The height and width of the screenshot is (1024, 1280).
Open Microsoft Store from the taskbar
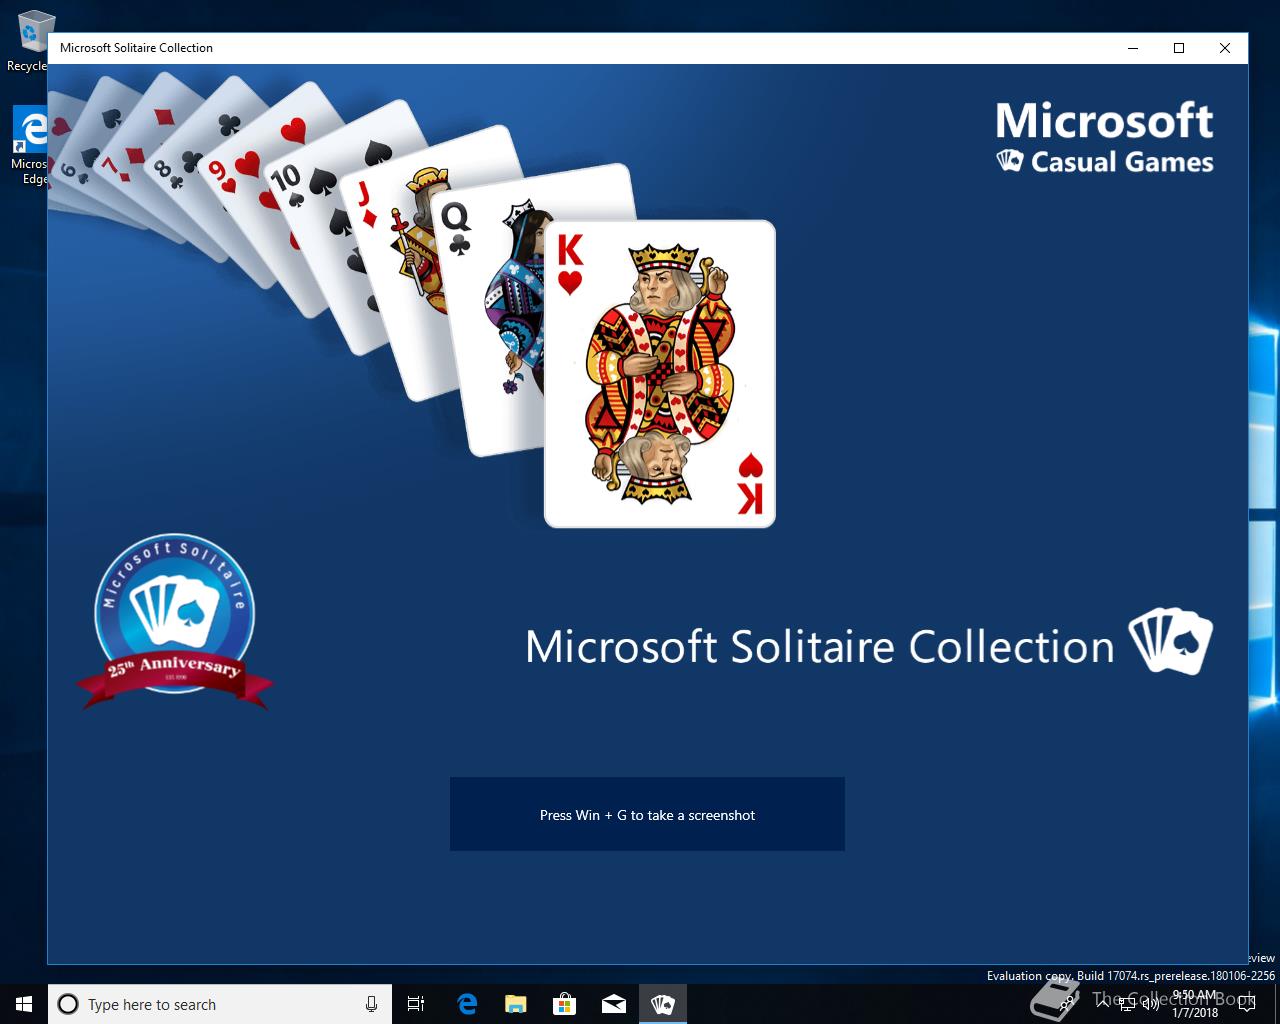pyautogui.click(x=564, y=1004)
